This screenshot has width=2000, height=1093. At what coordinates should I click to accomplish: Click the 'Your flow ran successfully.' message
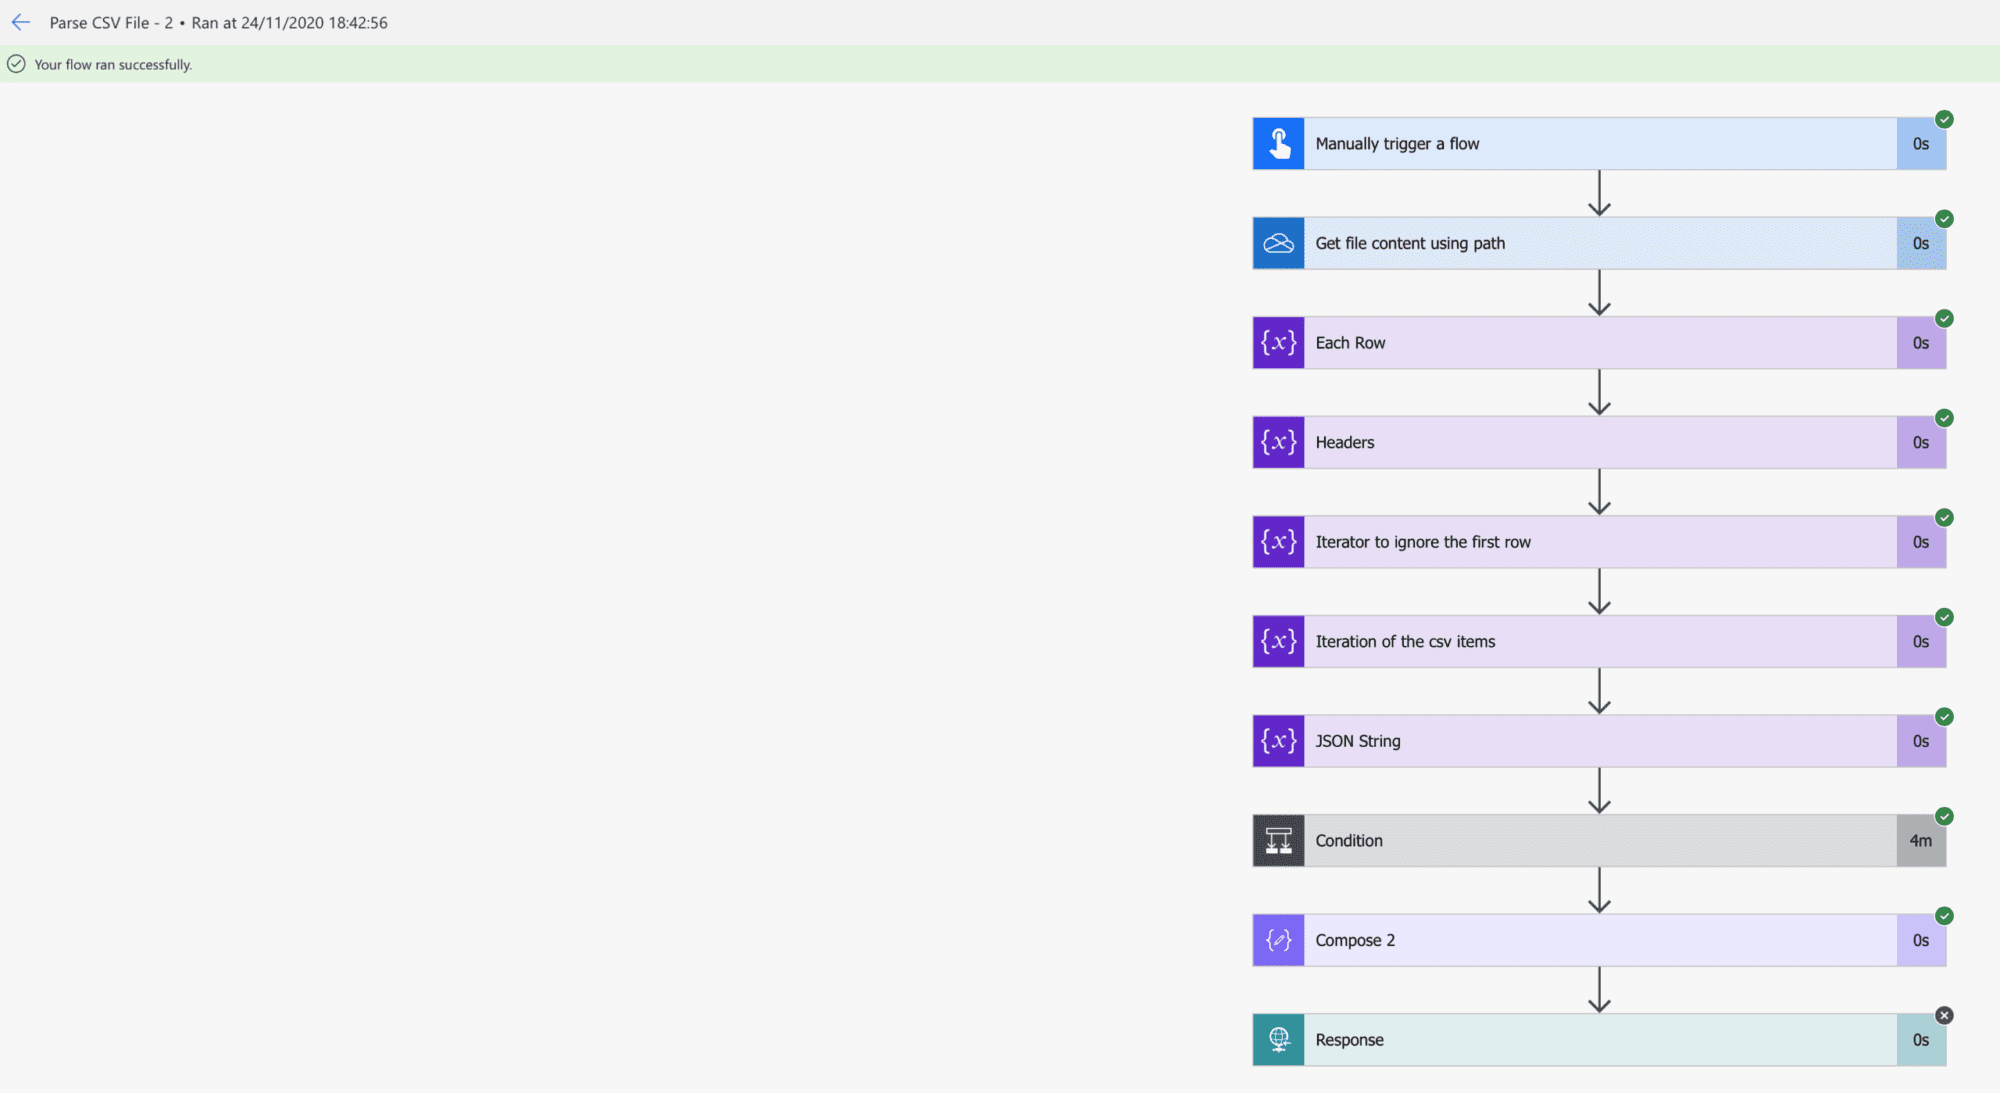(x=113, y=64)
